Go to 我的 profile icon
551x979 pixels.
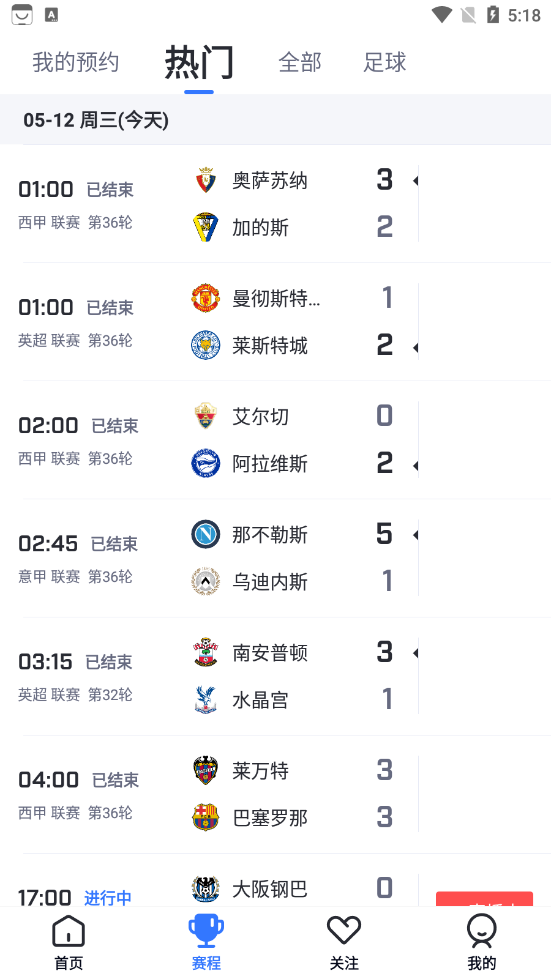click(482, 930)
